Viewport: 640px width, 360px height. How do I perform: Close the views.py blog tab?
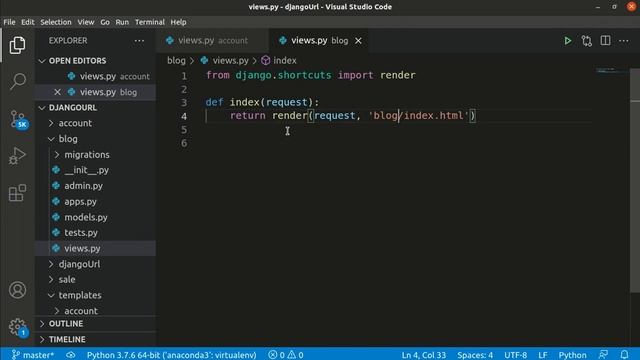point(358,40)
